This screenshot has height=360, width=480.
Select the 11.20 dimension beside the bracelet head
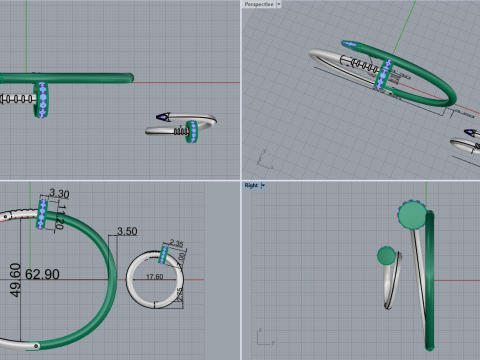point(60,217)
